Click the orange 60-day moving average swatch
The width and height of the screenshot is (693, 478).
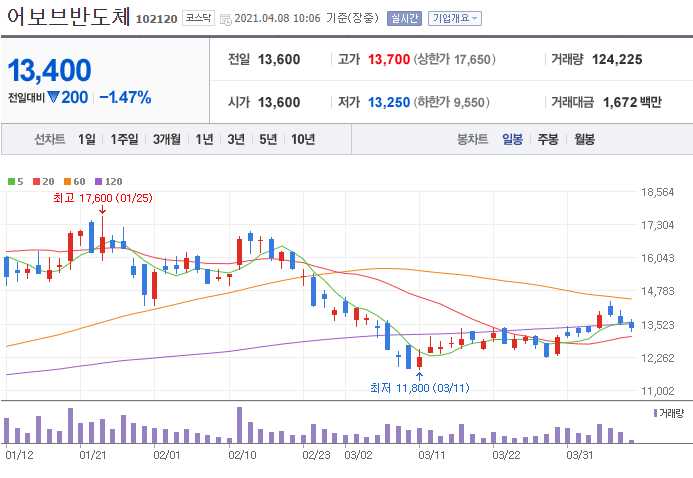[68, 182]
